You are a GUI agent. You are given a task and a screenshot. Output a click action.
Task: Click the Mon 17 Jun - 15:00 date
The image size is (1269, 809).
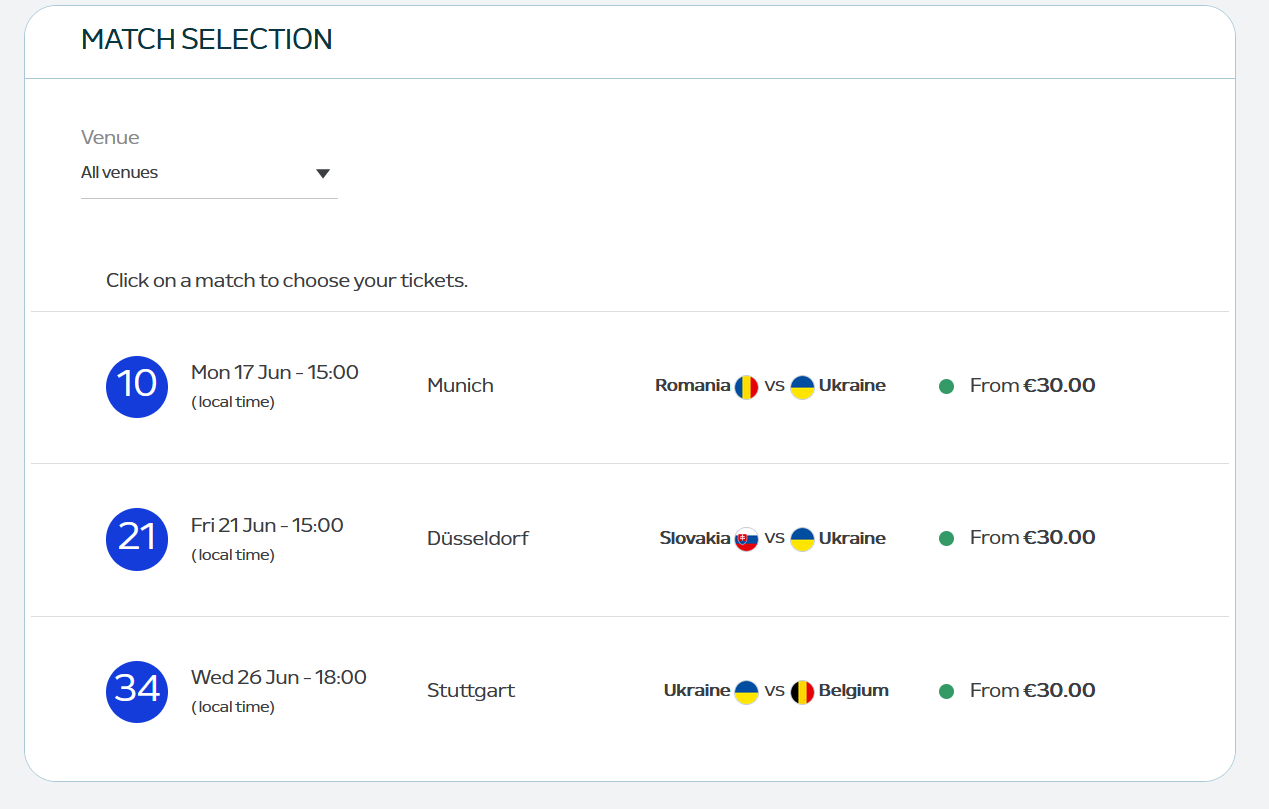tap(275, 372)
